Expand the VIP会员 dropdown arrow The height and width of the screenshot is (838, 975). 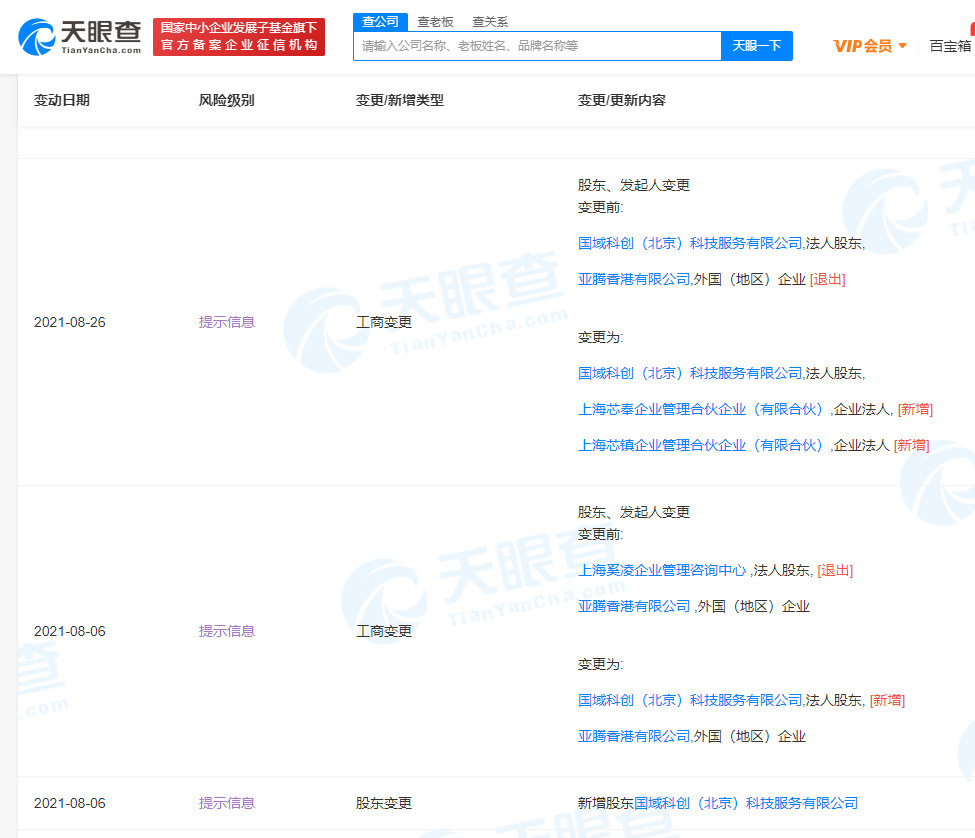pyautogui.click(x=903, y=46)
